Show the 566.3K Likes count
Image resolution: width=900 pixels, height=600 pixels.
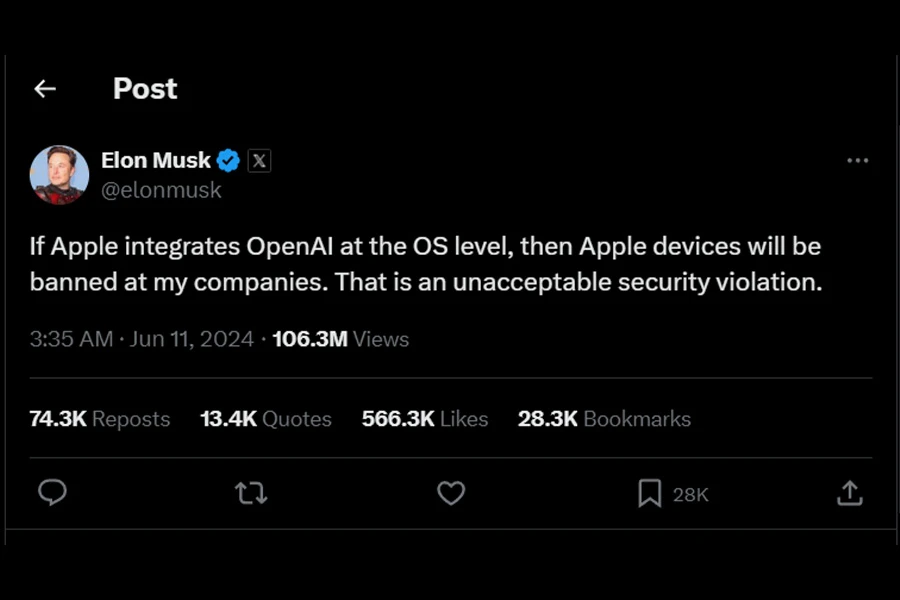(x=425, y=419)
